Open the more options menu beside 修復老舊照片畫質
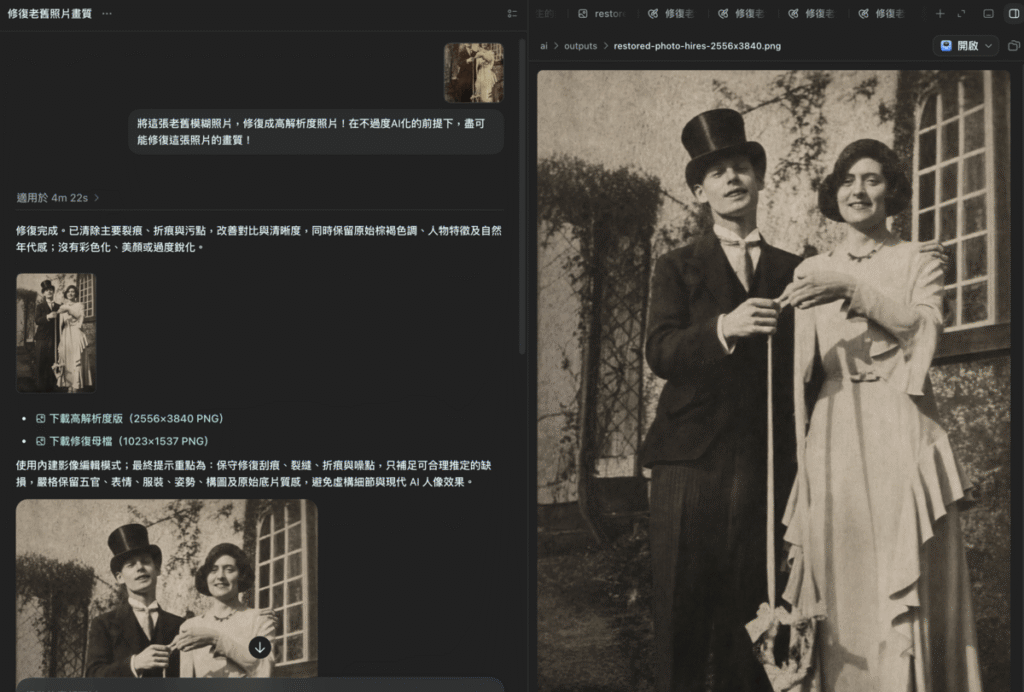The image size is (1024, 692). (x=107, y=14)
